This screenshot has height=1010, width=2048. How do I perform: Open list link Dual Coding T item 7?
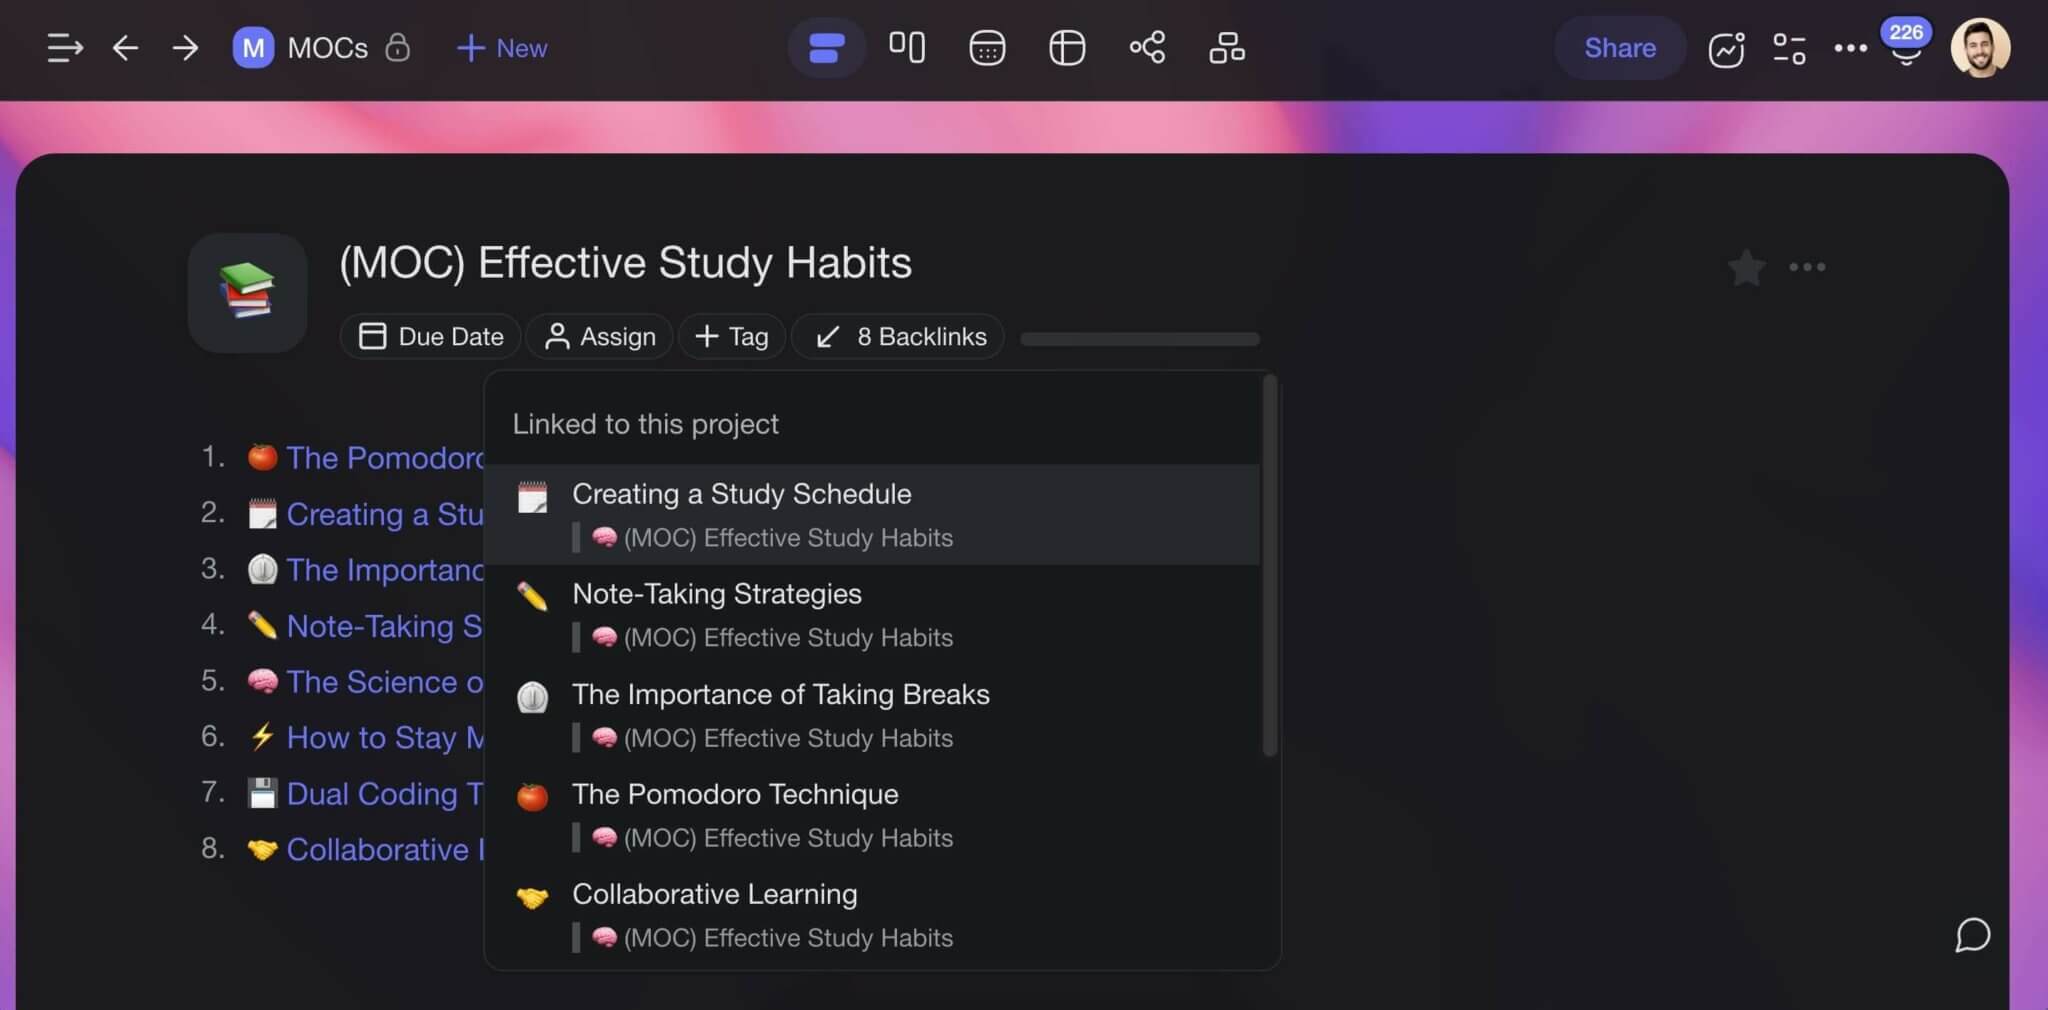[385, 794]
